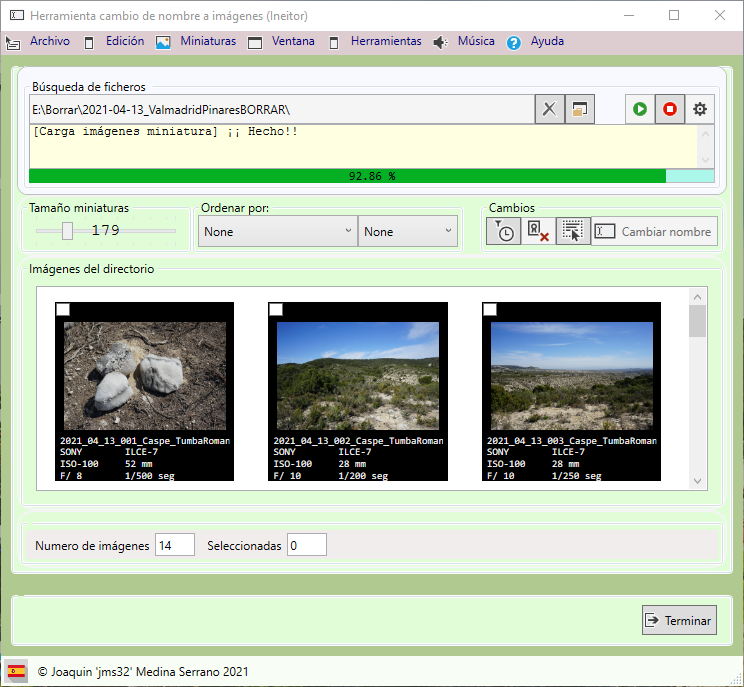744x687 pixels.
Task: Click the Archivo menu icon
Action: [13, 44]
